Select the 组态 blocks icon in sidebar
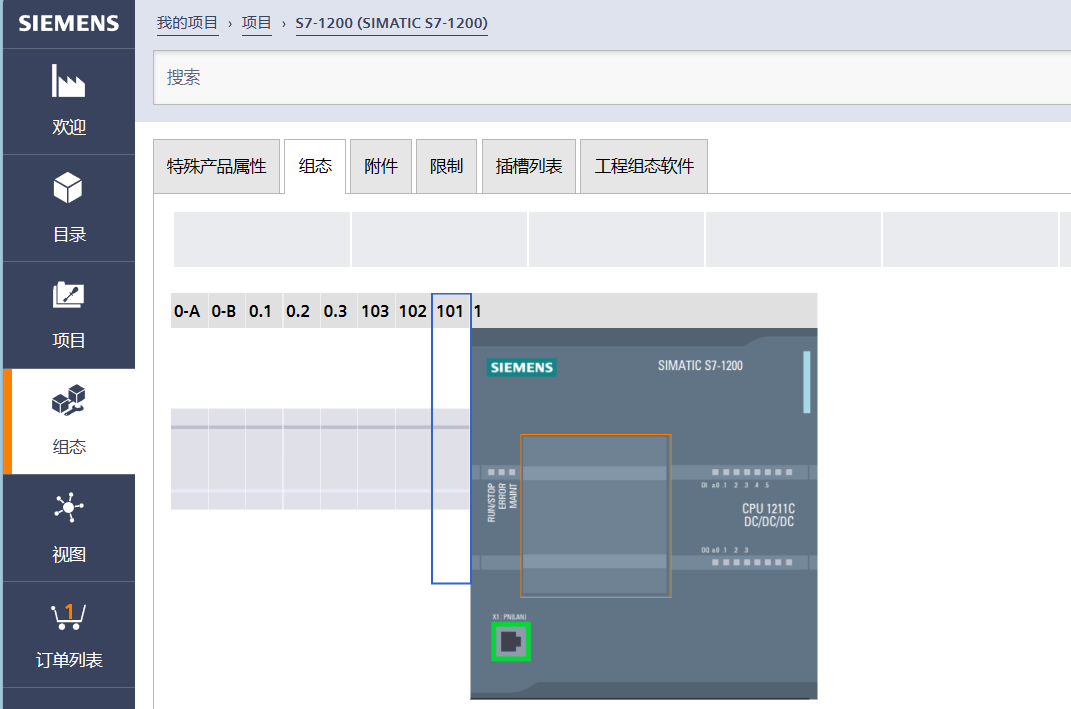 (x=68, y=402)
